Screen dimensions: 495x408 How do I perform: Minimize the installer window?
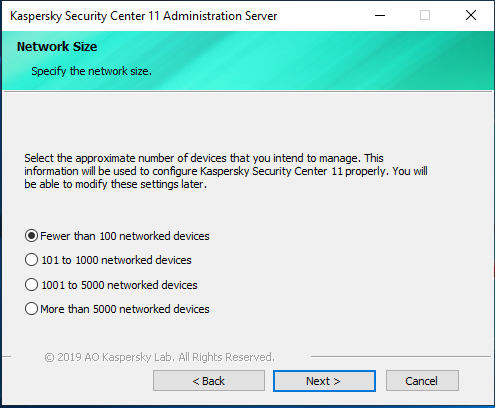[380, 15]
